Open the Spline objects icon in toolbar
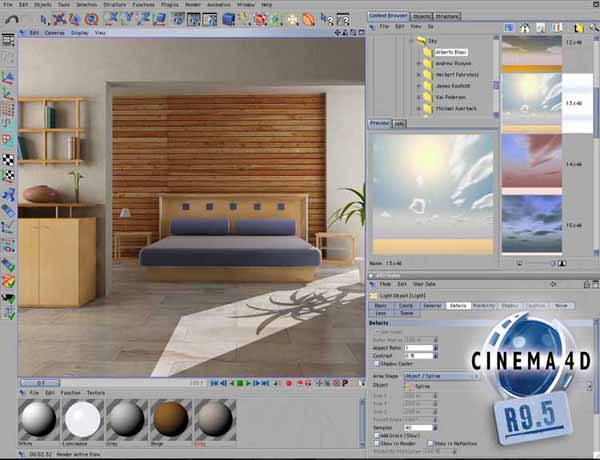Image resolution: width=600 pixels, height=460 pixels. click(244, 19)
